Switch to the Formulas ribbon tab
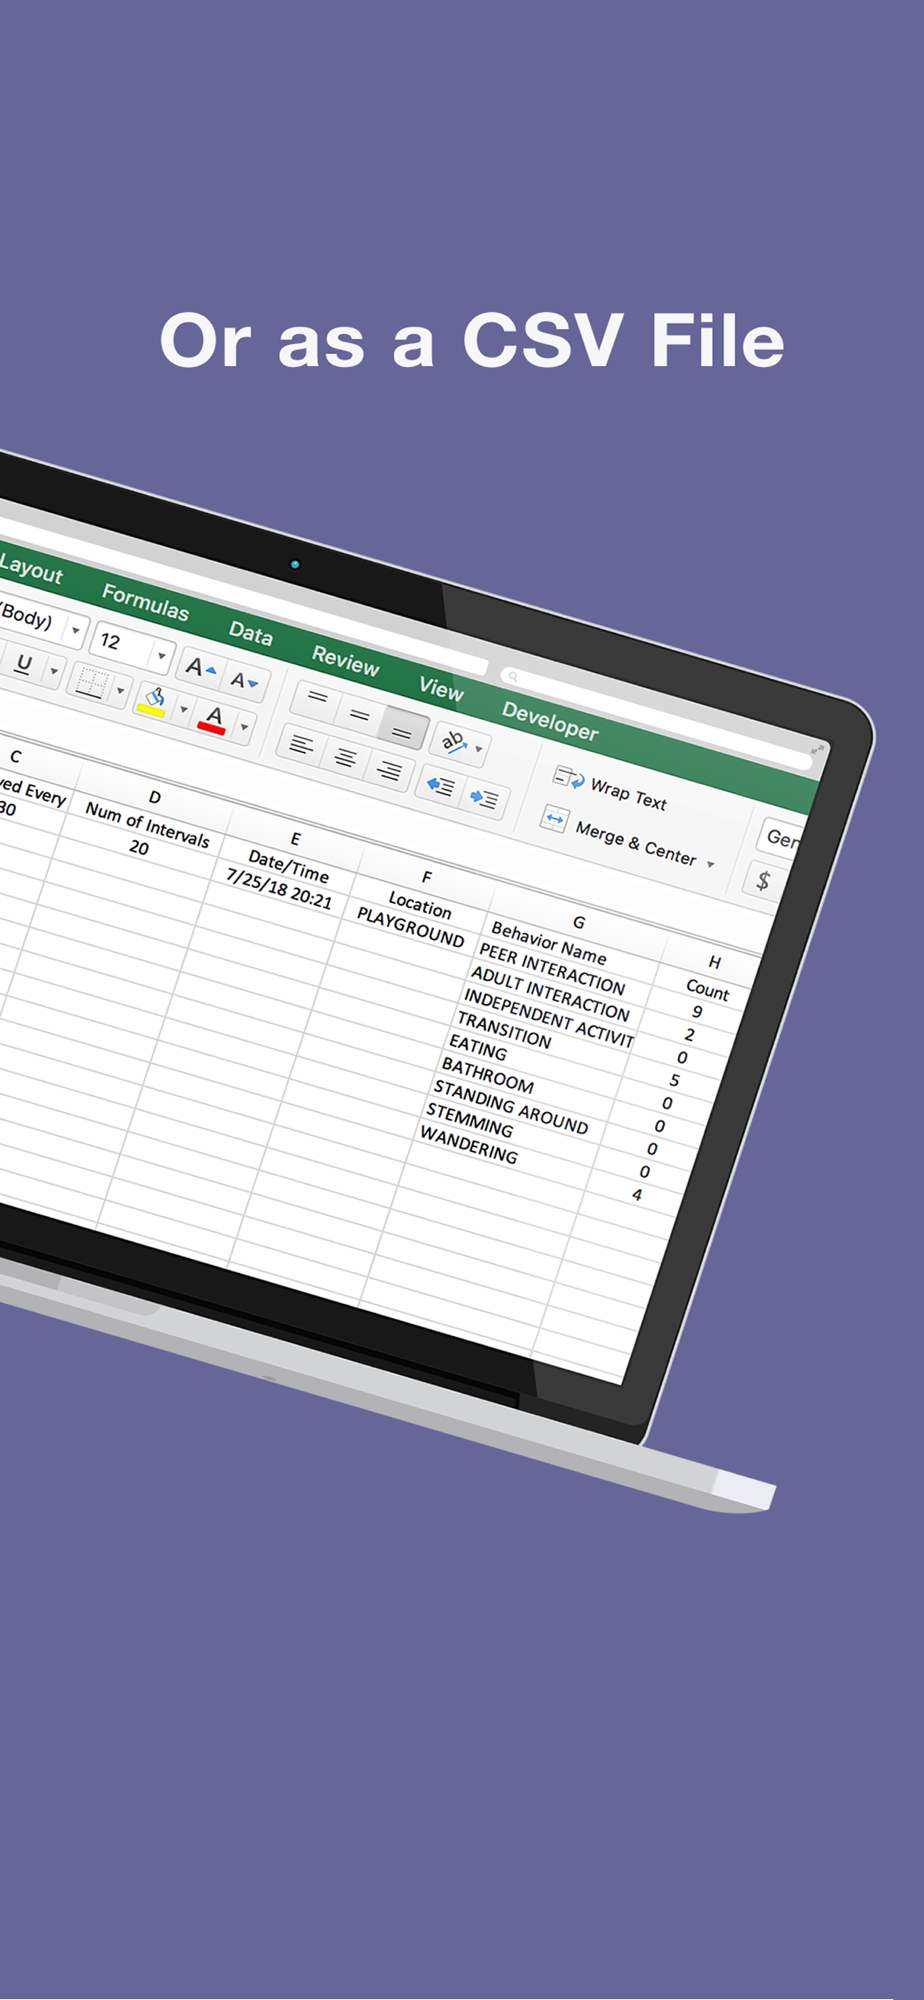 tap(145, 602)
